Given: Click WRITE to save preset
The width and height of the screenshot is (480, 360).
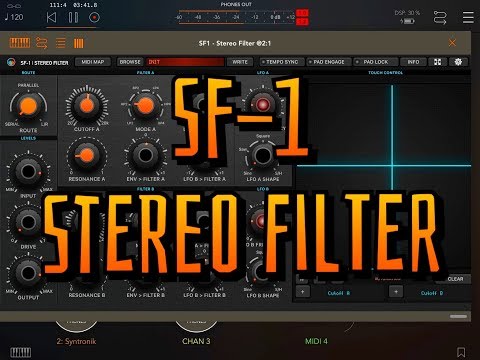Looking at the screenshot, I should [x=240, y=62].
